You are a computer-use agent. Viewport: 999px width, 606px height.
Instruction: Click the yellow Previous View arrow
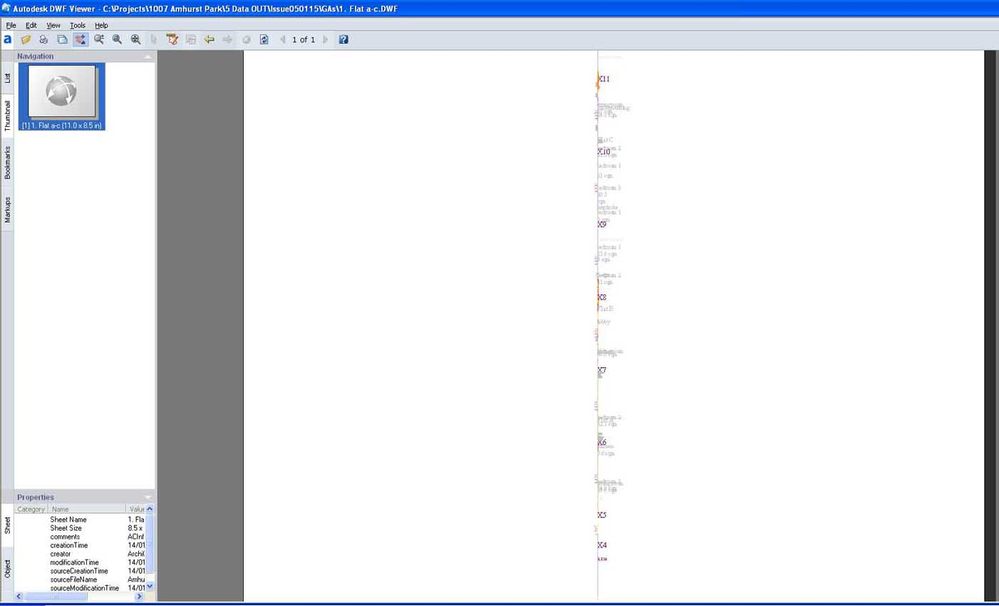209,40
